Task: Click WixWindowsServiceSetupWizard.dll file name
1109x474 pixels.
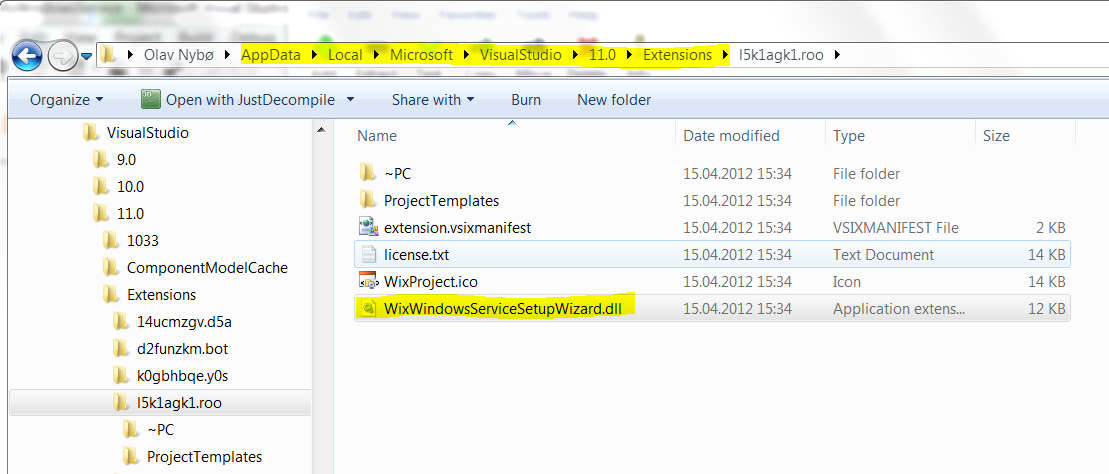Action: (503, 308)
